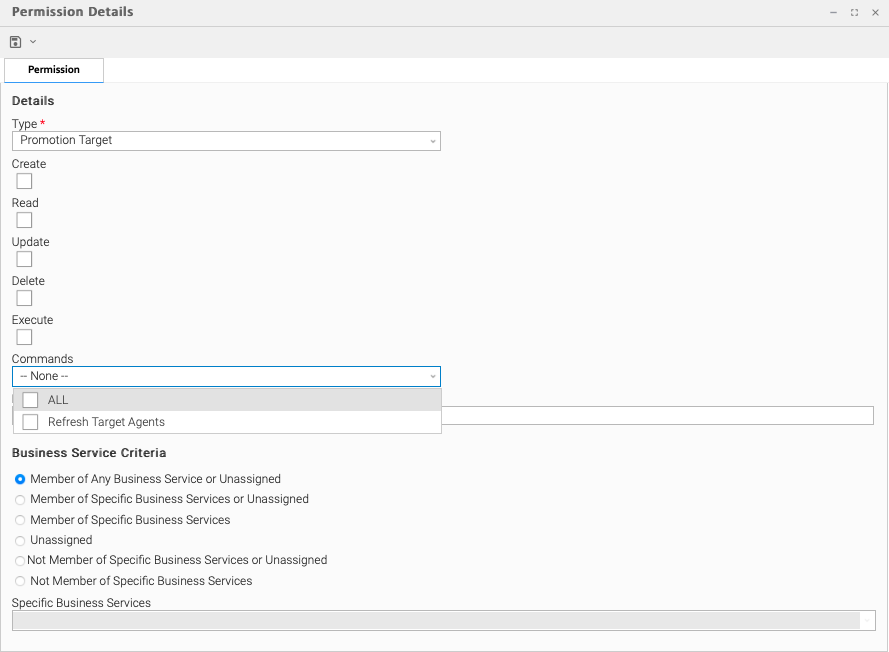Open the save options dropdown arrow
889x652 pixels.
coord(33,42)
